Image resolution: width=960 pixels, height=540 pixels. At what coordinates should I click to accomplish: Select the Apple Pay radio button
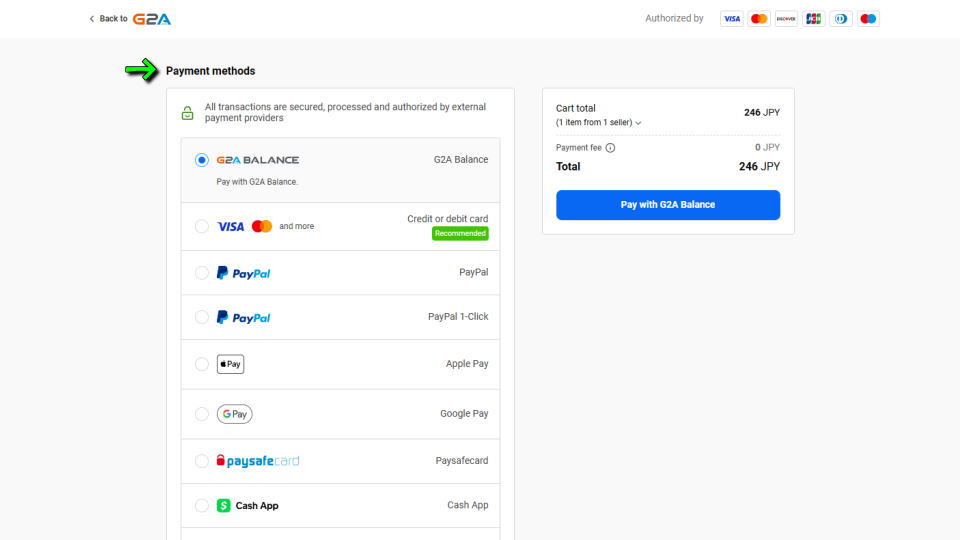(201, 364)
